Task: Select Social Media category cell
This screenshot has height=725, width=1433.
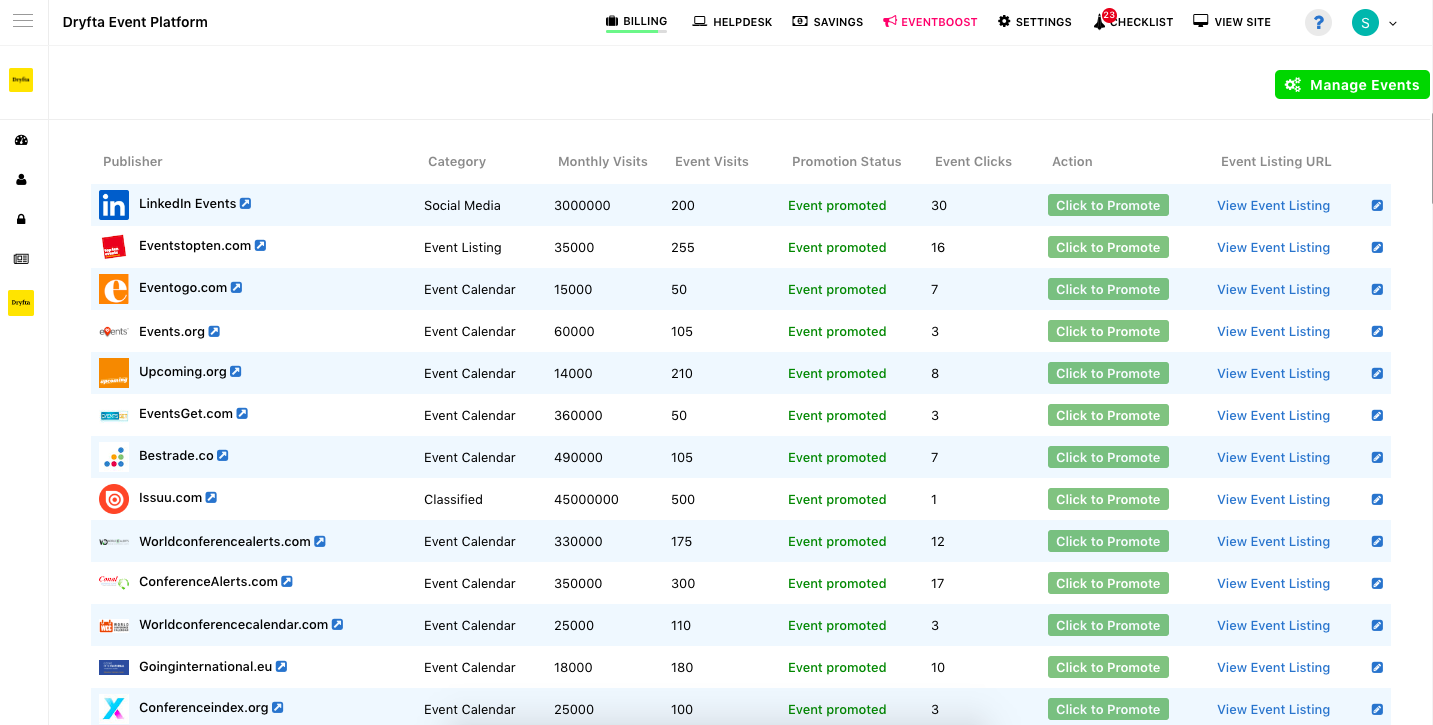Action: [462, 205]
